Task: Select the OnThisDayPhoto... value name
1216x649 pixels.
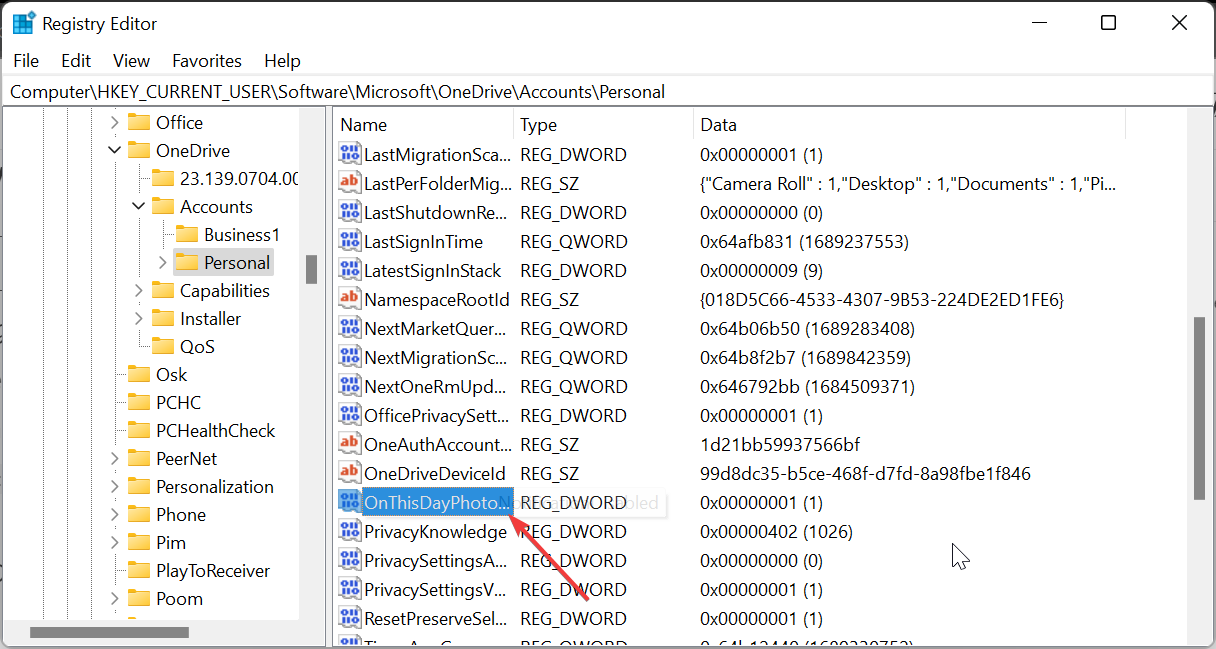Action: [x=437, y=503]
